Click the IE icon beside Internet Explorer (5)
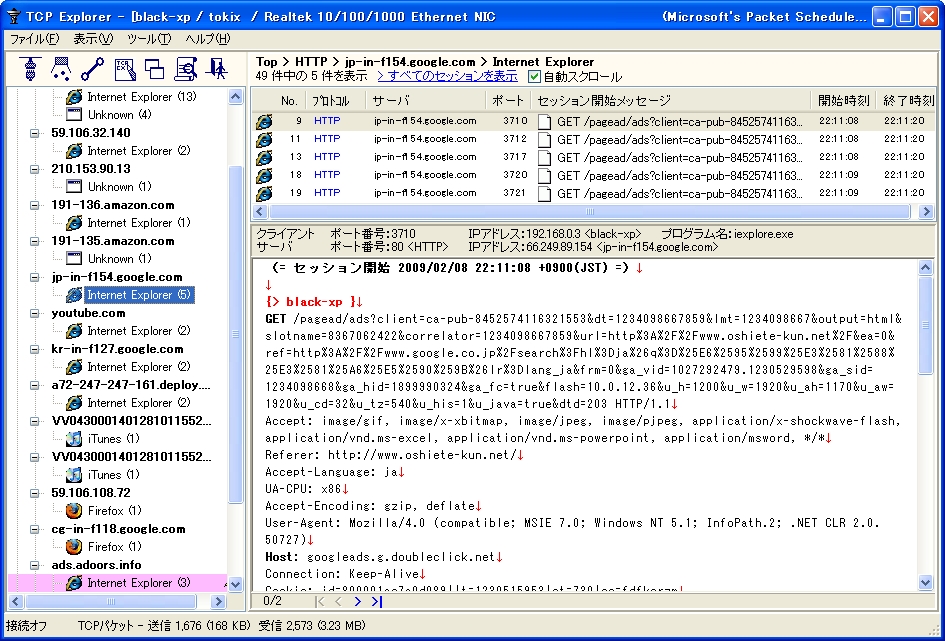The width and height of the screenshot is (945, 641). point(74,295)
